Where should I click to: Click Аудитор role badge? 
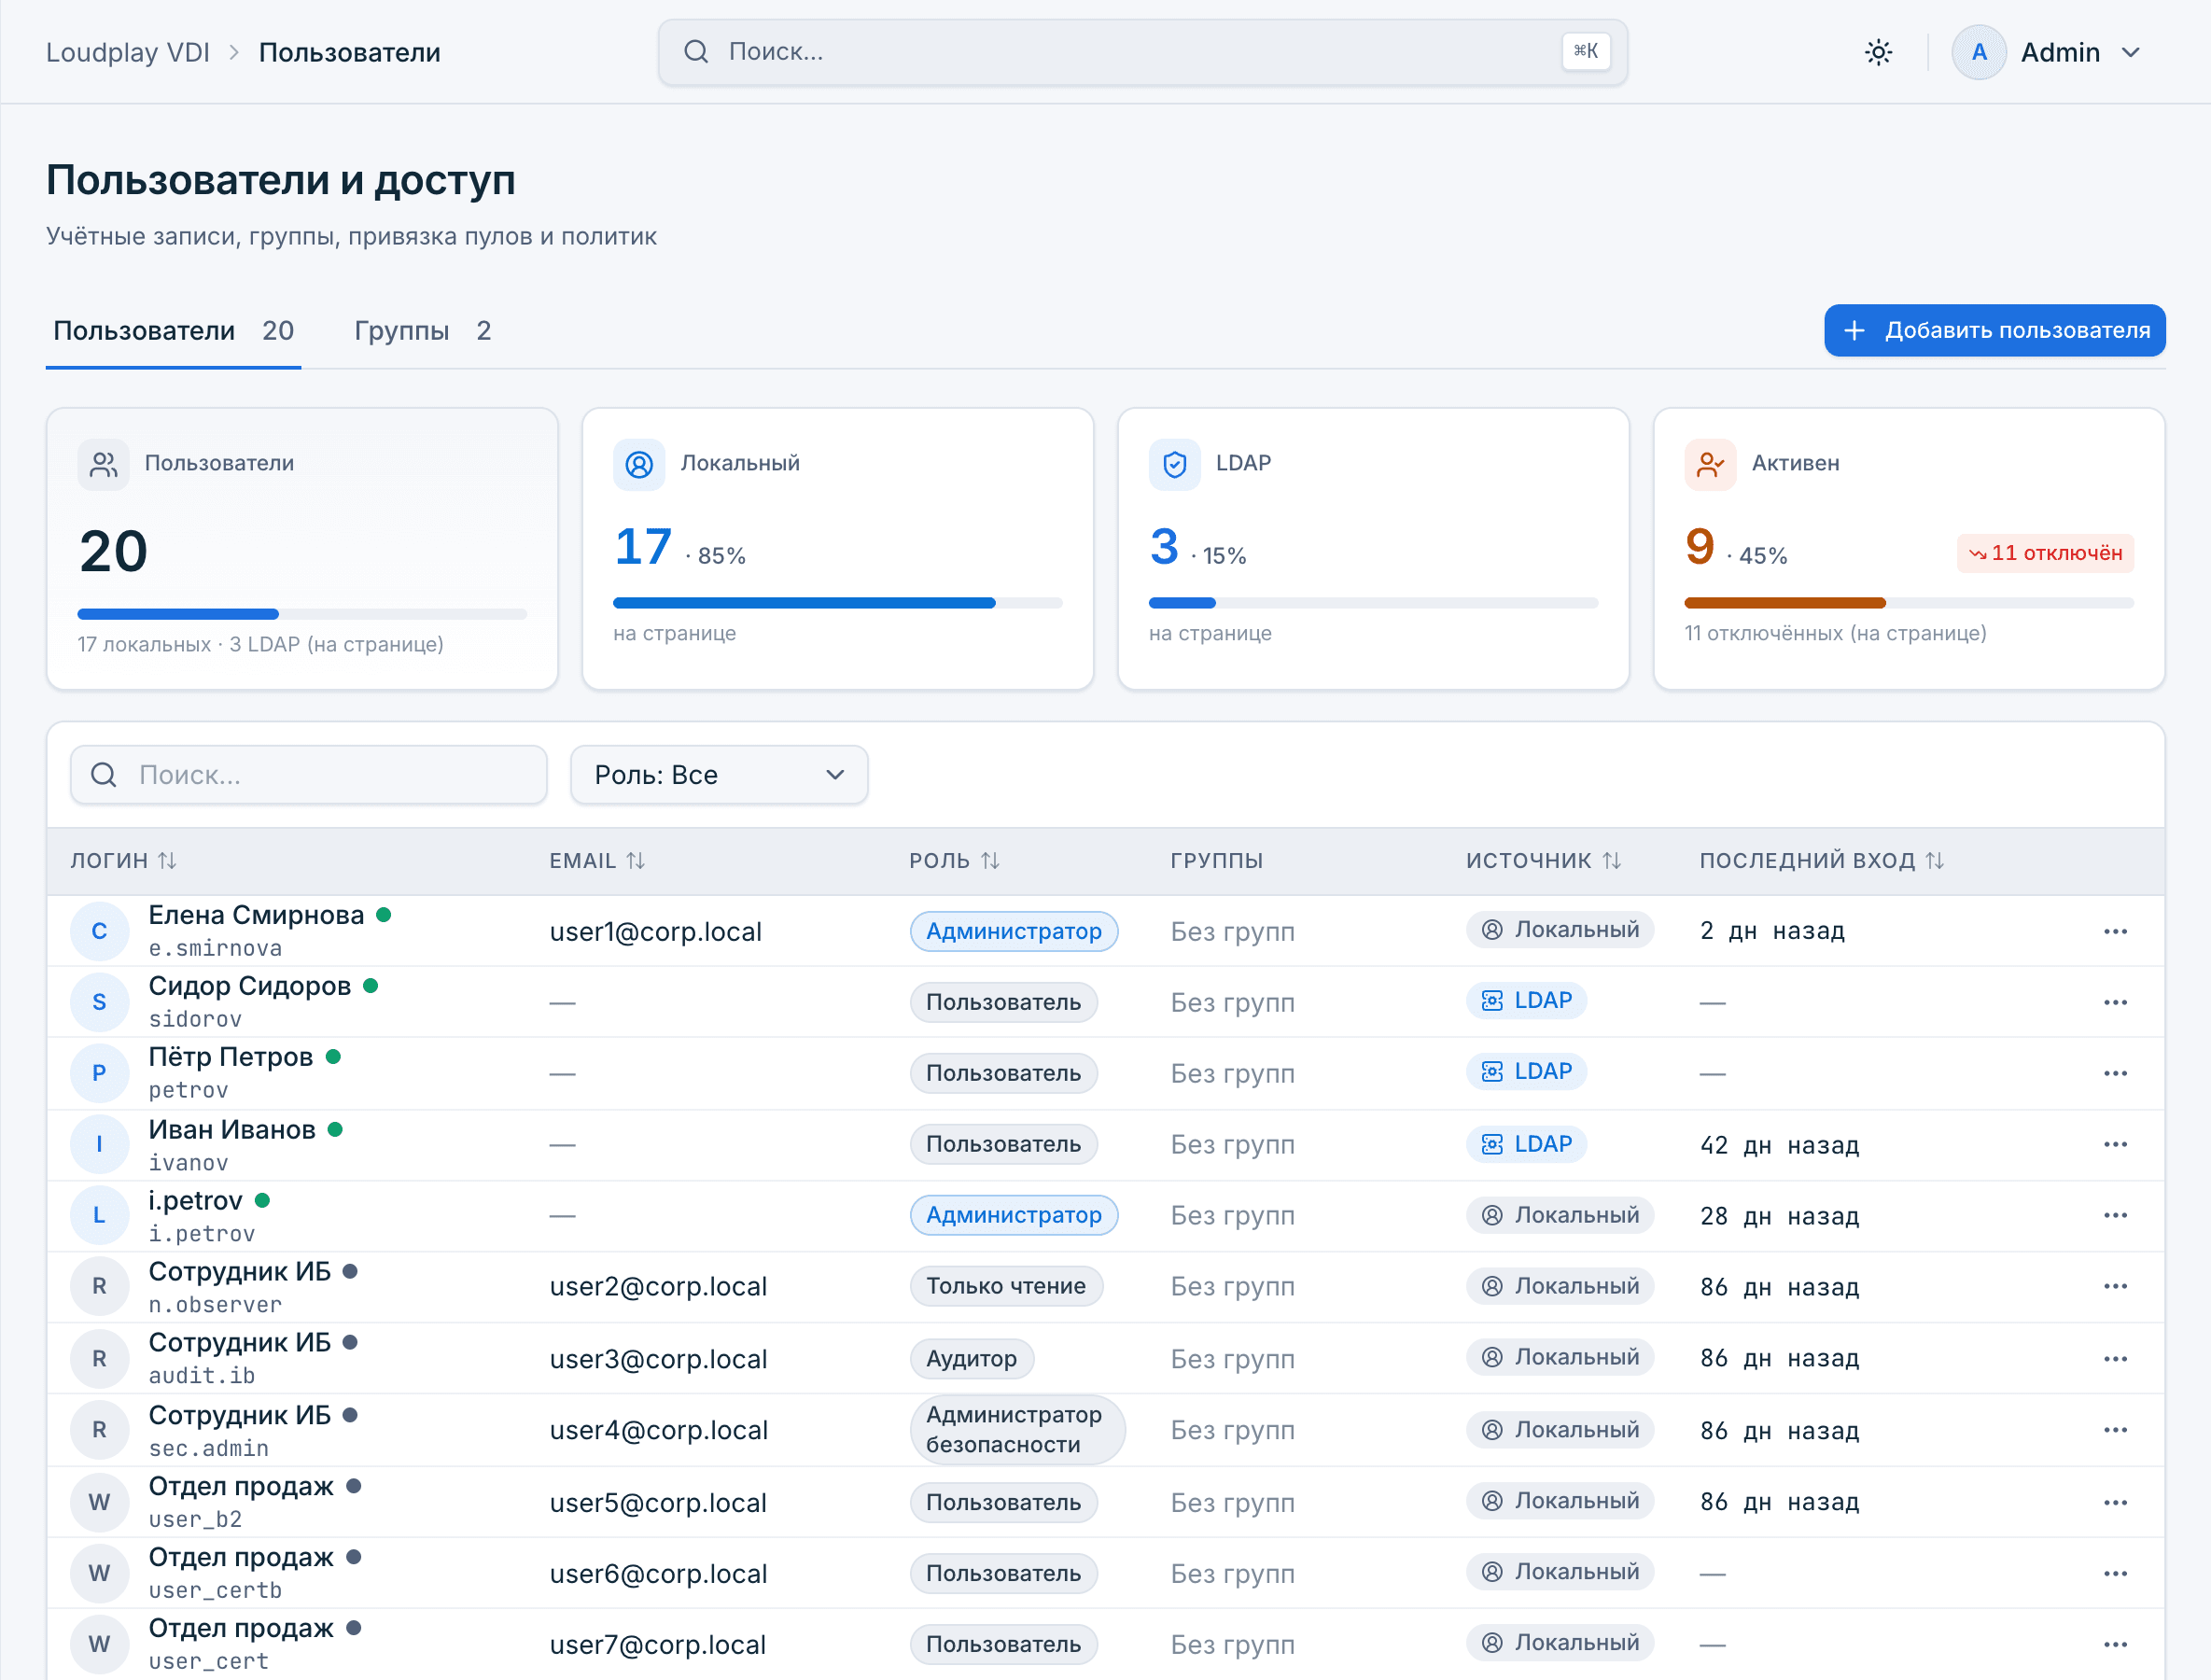tap(971, 1358)
